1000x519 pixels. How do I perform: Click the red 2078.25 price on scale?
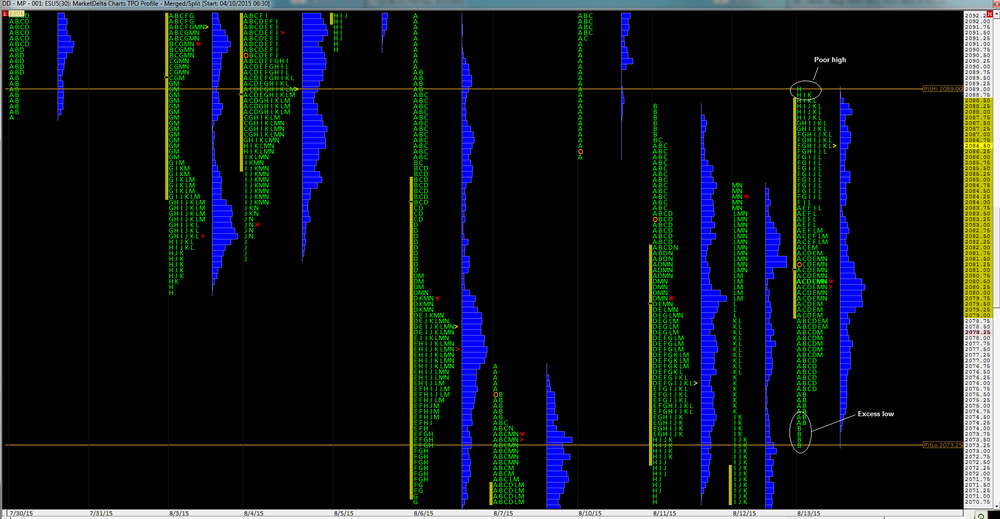point(978,332)
